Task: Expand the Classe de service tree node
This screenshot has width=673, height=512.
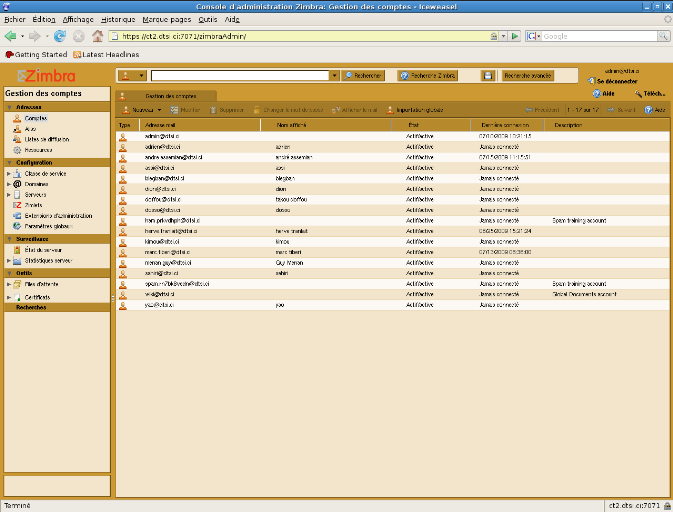Action: coord(8,173)
